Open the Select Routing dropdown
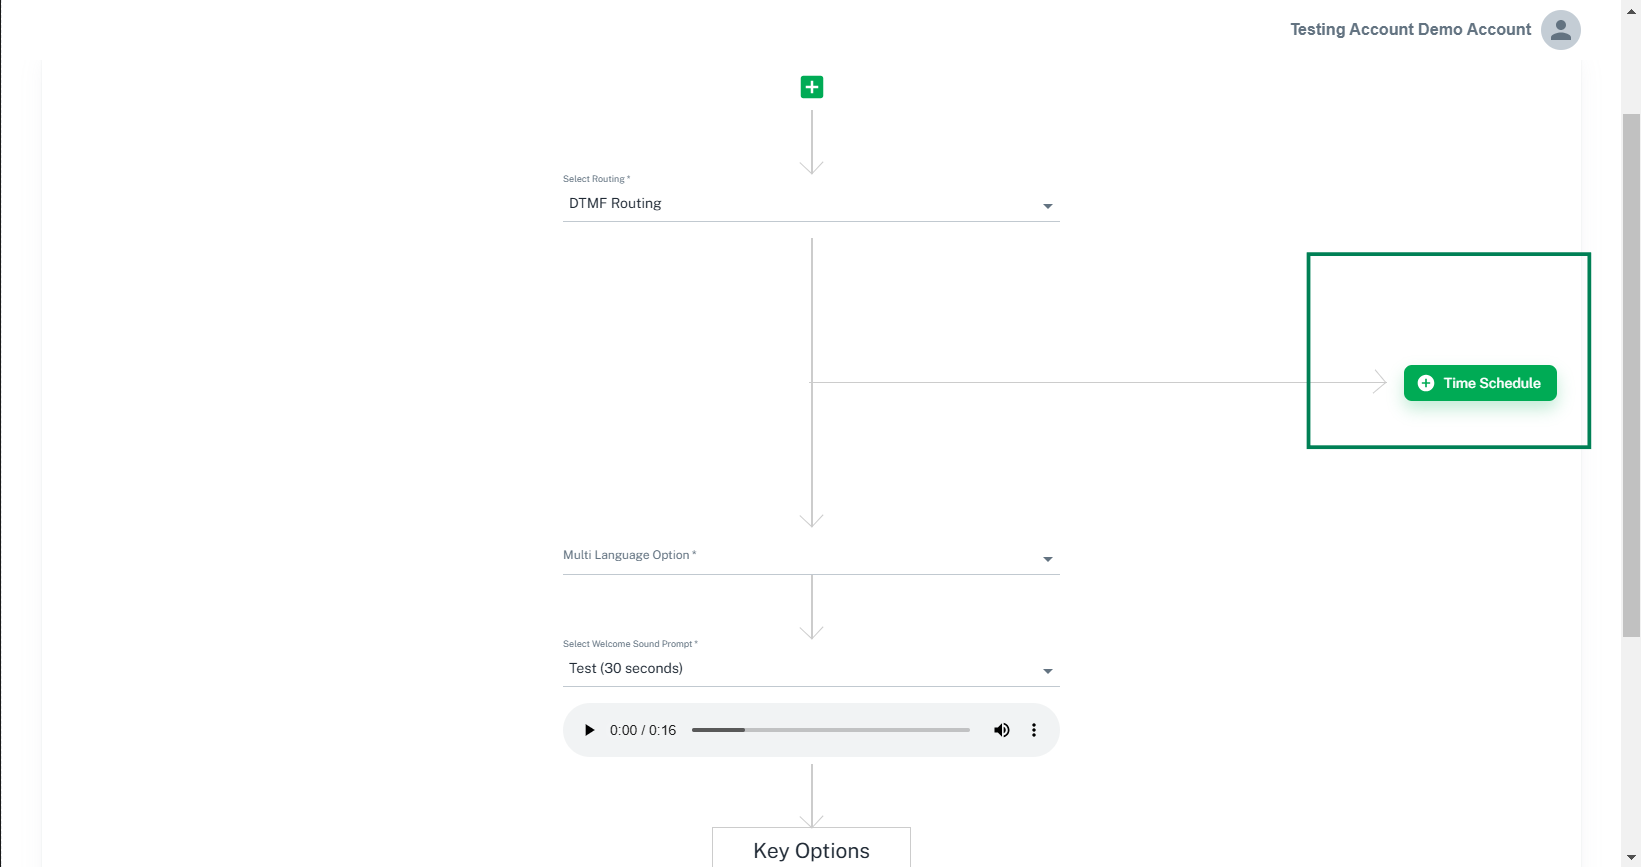This screenshot has width=1641, height=867. point(811,204)
